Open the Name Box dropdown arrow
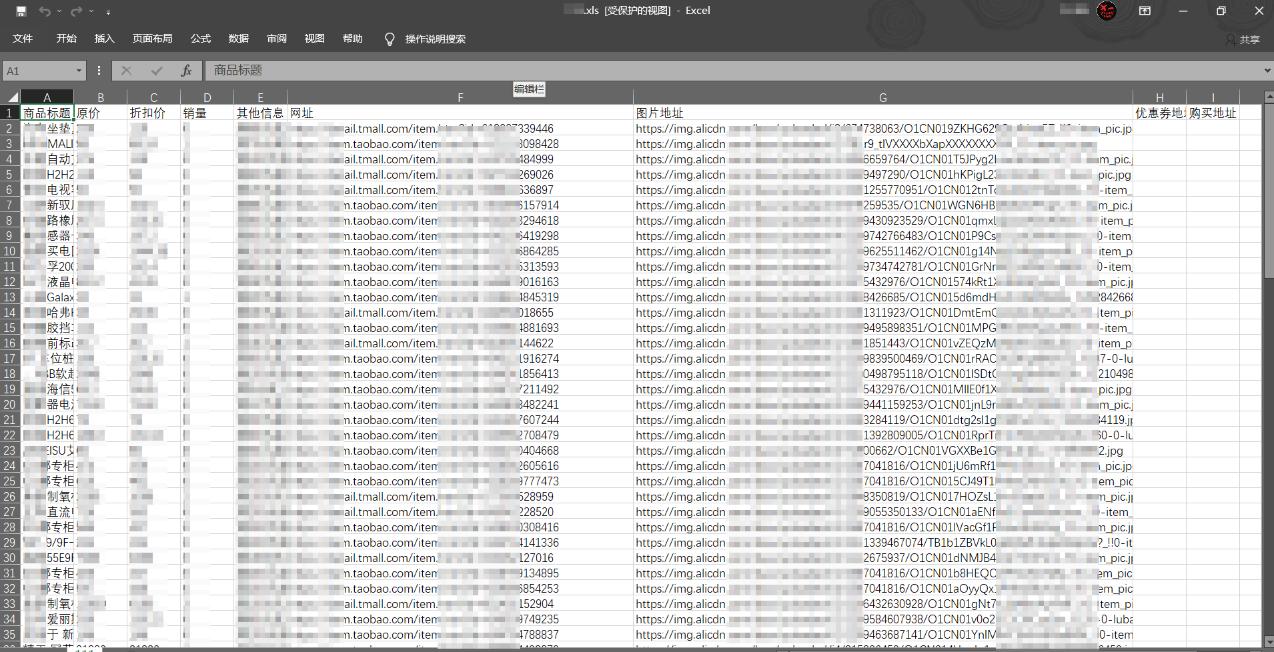 click(80, 71)
